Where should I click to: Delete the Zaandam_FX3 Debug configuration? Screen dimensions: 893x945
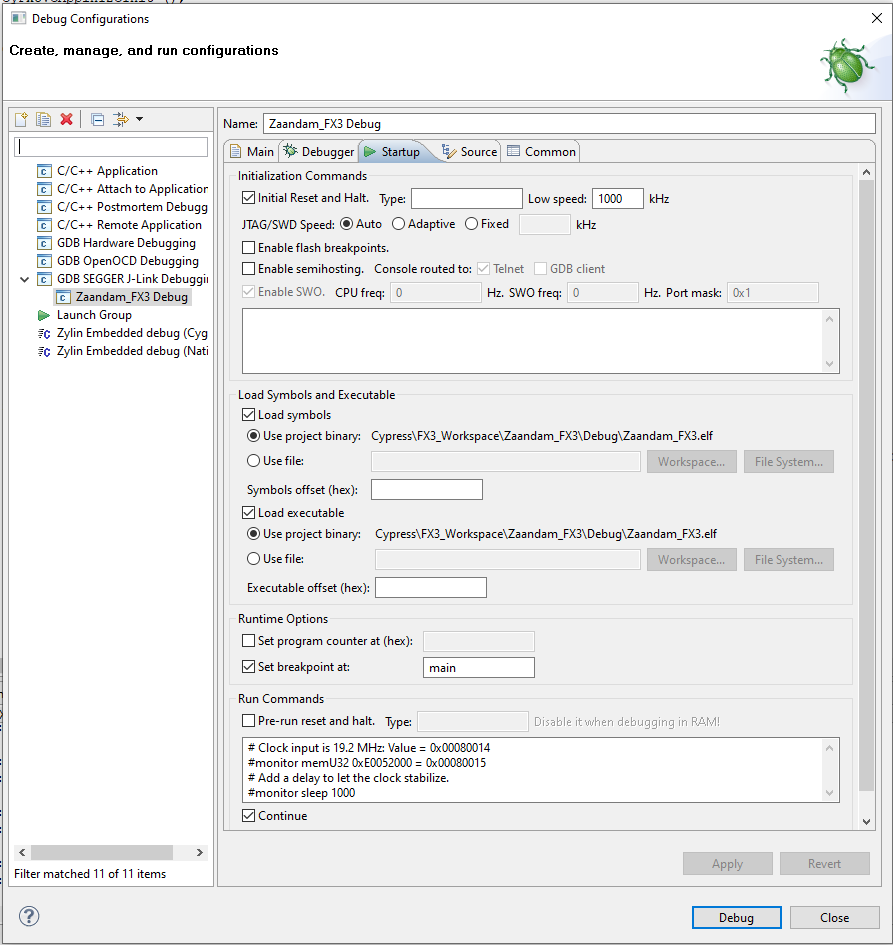click(x=66, y=119)
